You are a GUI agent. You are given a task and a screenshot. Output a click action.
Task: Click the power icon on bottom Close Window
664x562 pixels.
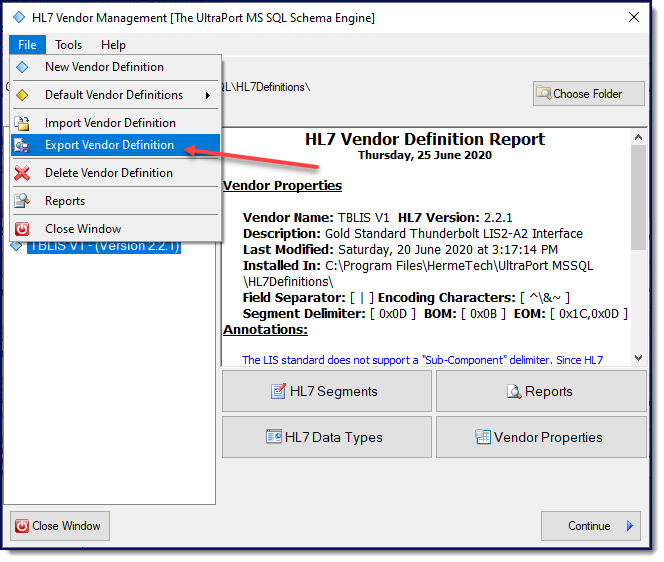pos(22,526)
